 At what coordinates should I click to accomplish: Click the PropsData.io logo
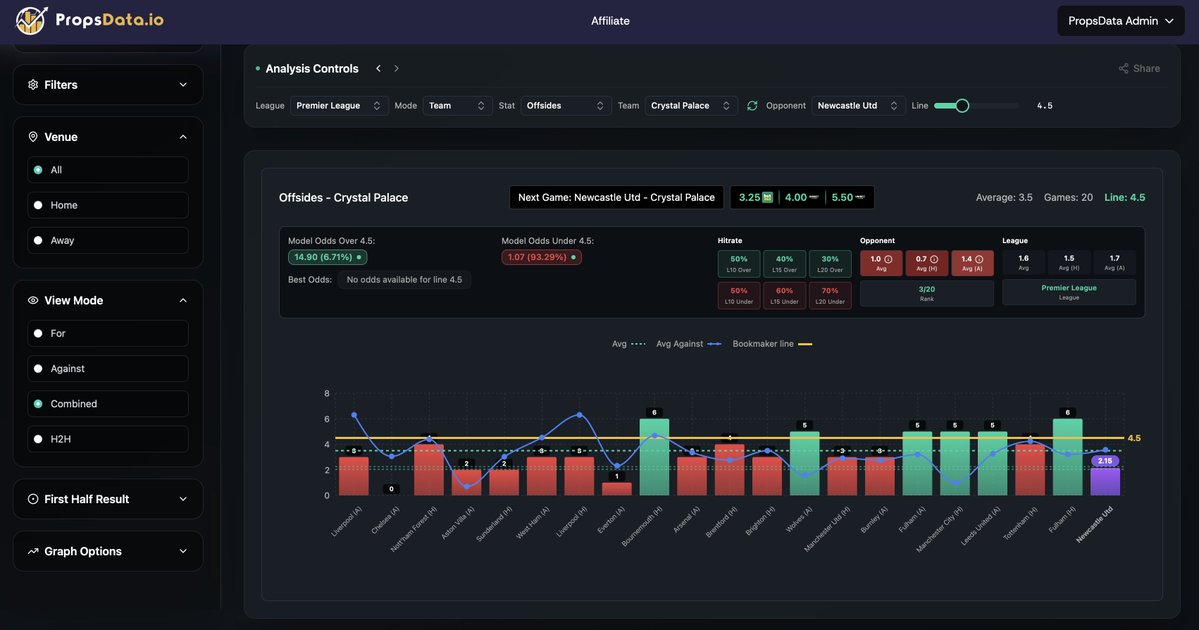(89, 21)
